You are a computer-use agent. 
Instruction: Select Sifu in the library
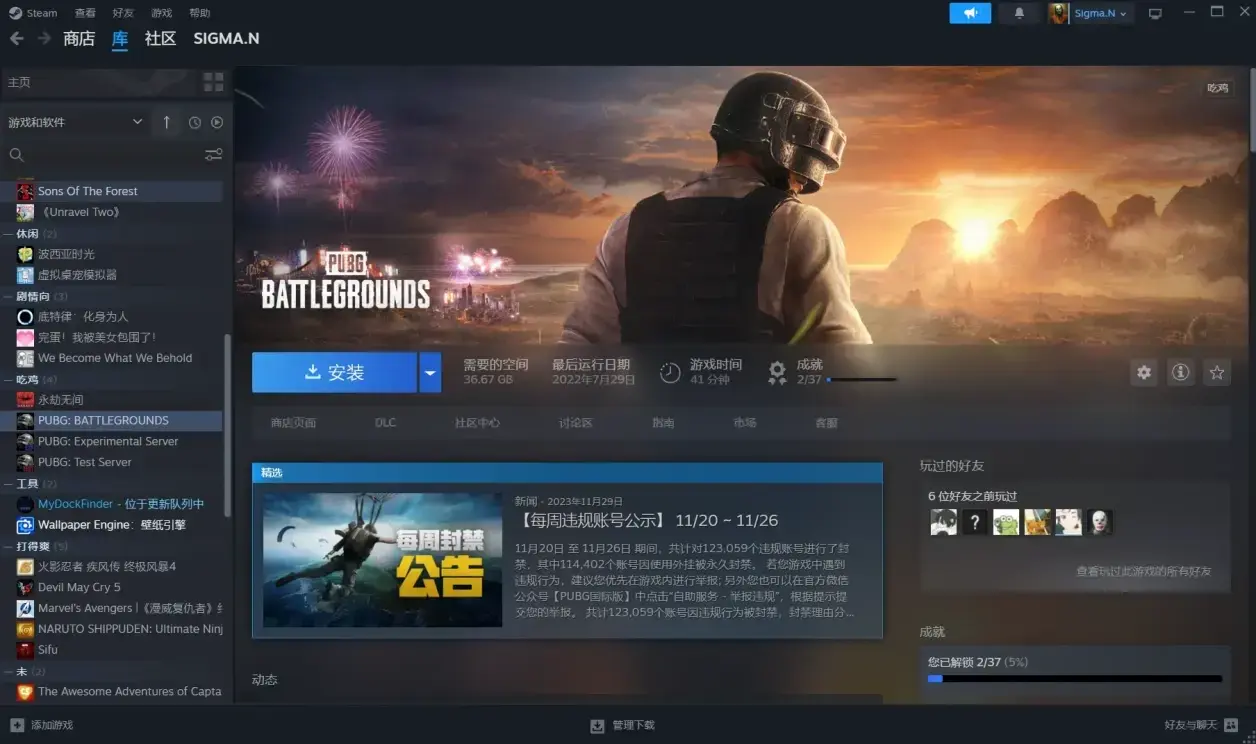(112, 650)
